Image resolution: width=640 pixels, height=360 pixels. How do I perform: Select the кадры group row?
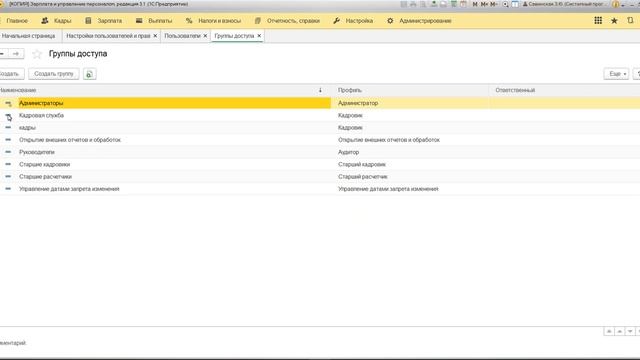(320, 128)
